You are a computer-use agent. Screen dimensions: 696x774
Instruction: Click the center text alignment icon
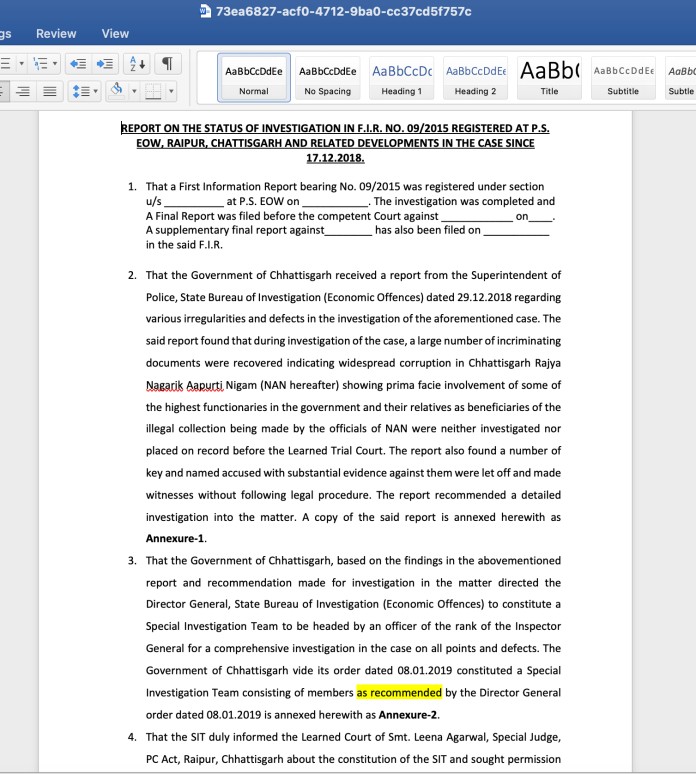tap(2, 91)
